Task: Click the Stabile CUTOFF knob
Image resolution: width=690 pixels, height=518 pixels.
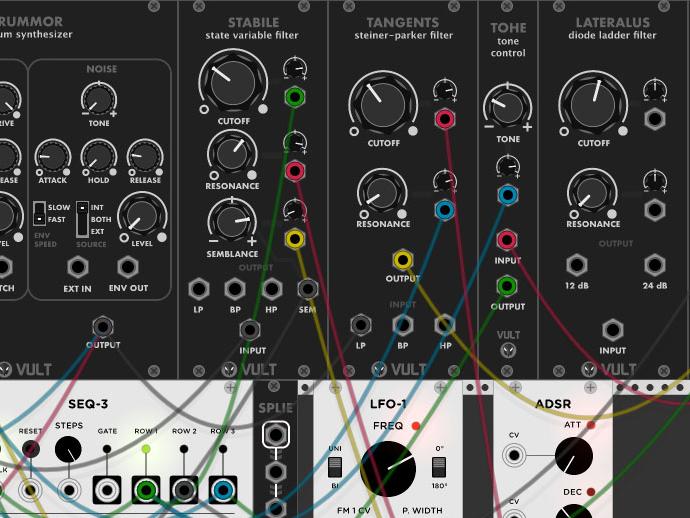Action: (233, 83)
